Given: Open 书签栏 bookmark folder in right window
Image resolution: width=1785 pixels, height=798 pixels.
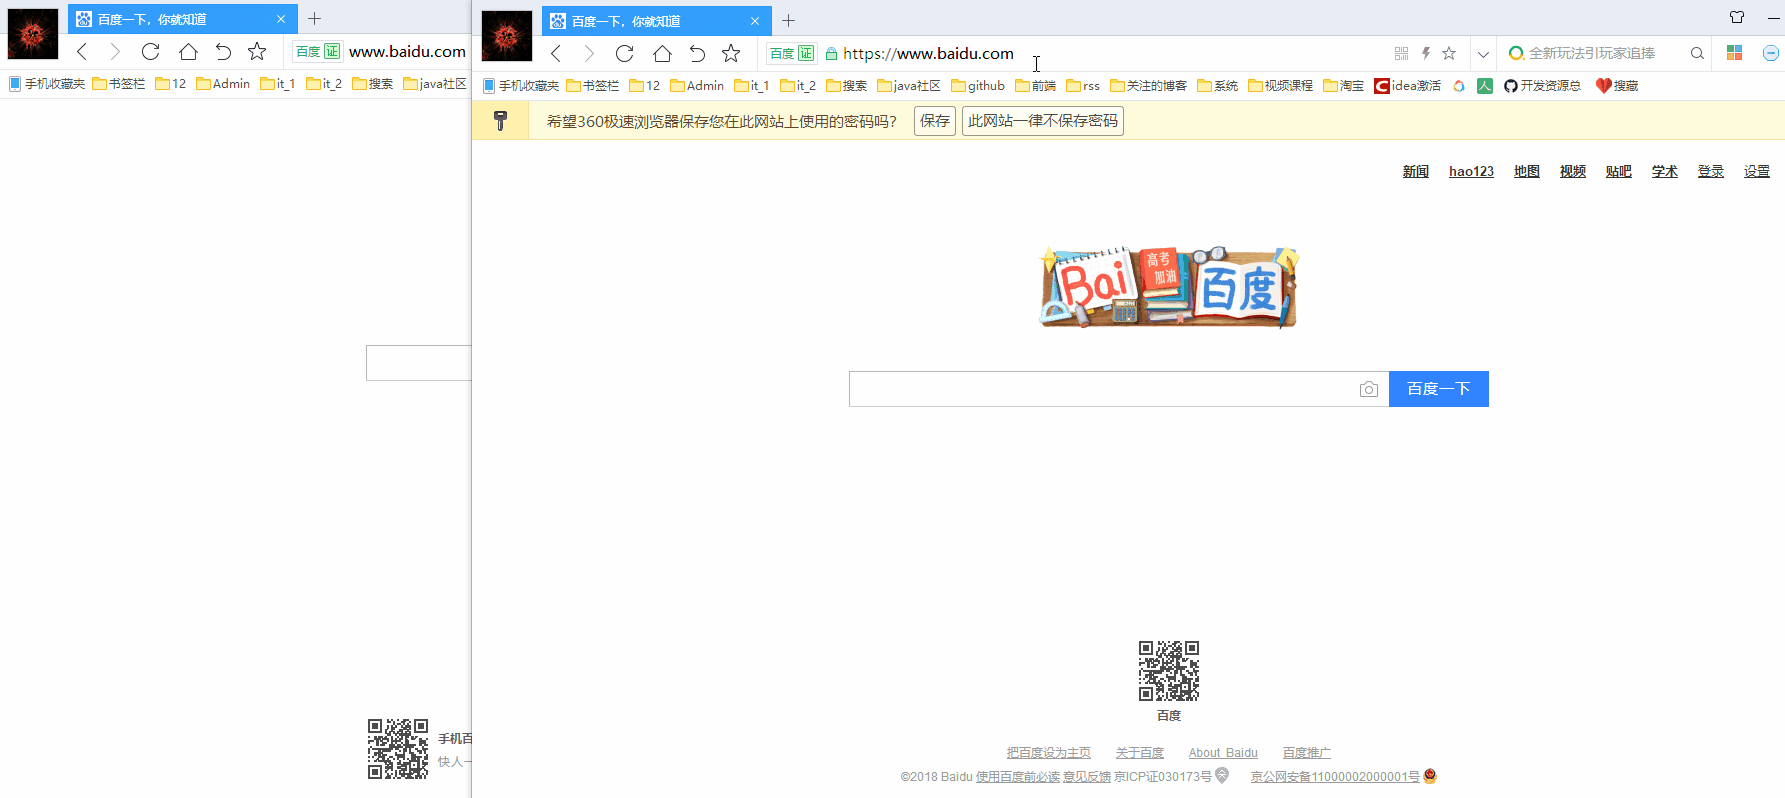Looking at the screenshot, I should pyautogui.click(x=593, y=86).
